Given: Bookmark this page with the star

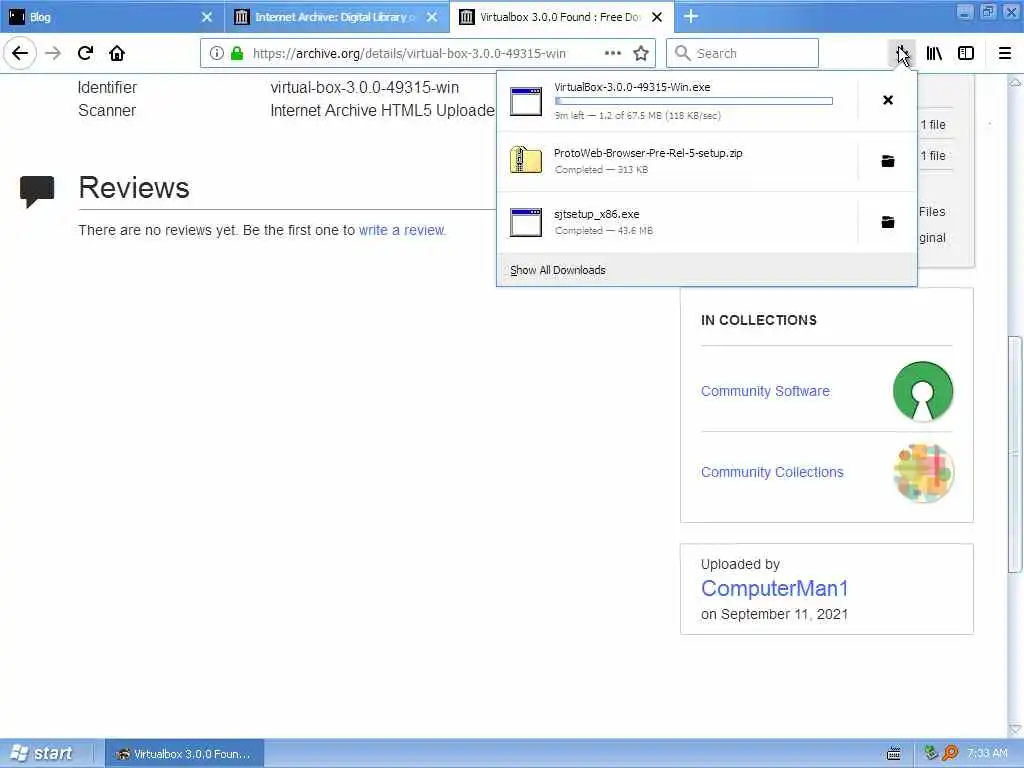Looking at the screenshot, I should (x=641, y=53).
